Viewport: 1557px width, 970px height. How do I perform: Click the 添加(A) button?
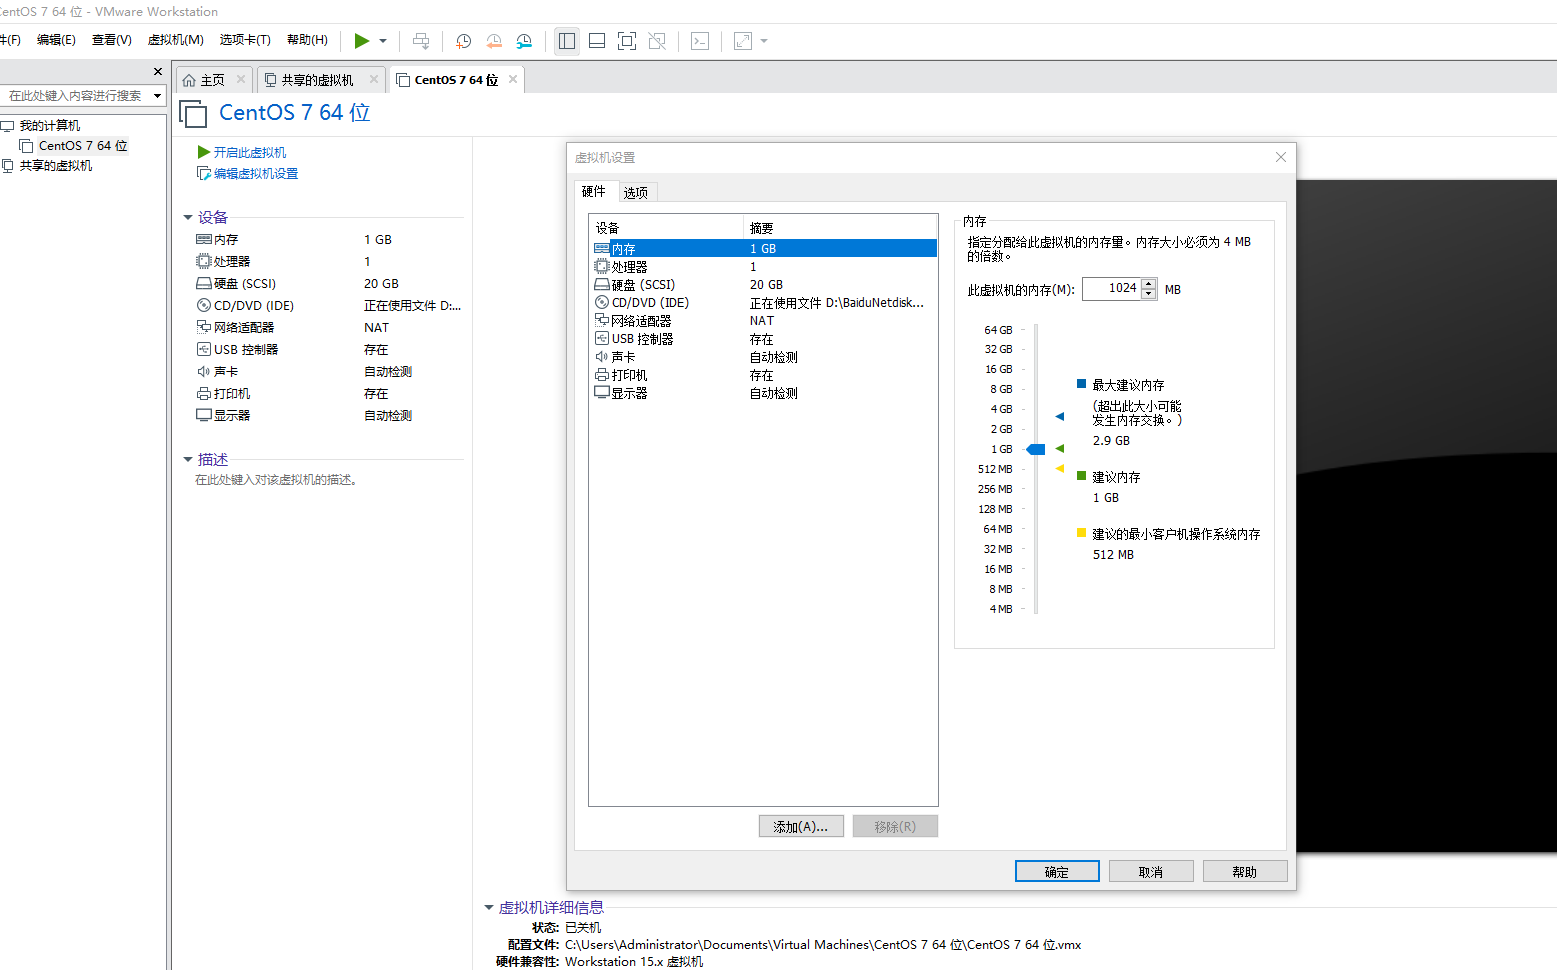(800, 825)
